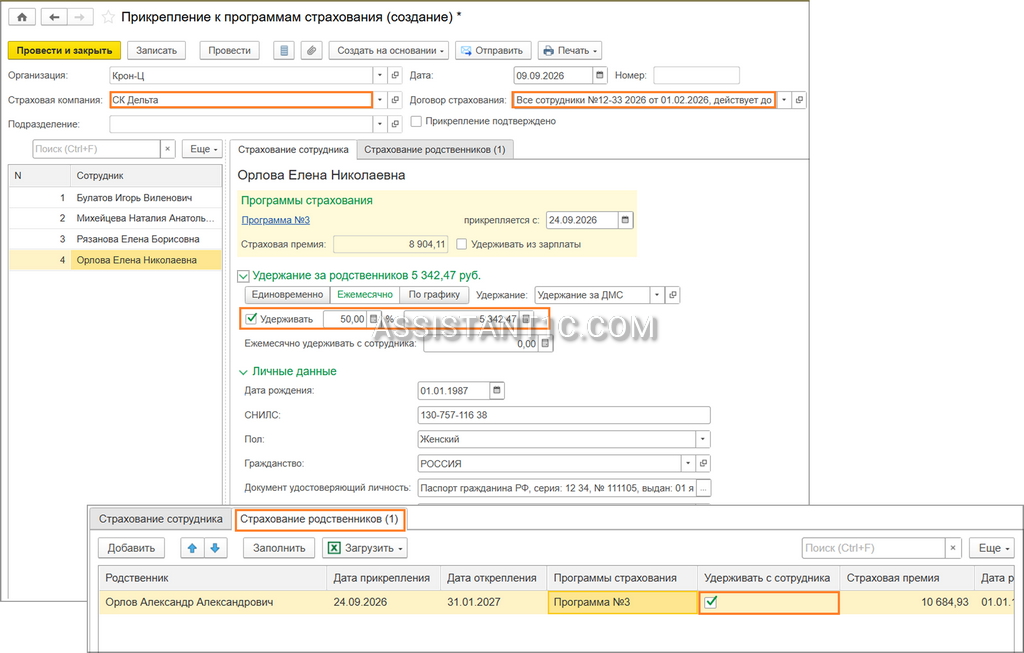Collapse the Удержание за родственников section checkbox
The height and width of the screenshot is (653, 1024).
pyautogui.click(x=243, y=276)
